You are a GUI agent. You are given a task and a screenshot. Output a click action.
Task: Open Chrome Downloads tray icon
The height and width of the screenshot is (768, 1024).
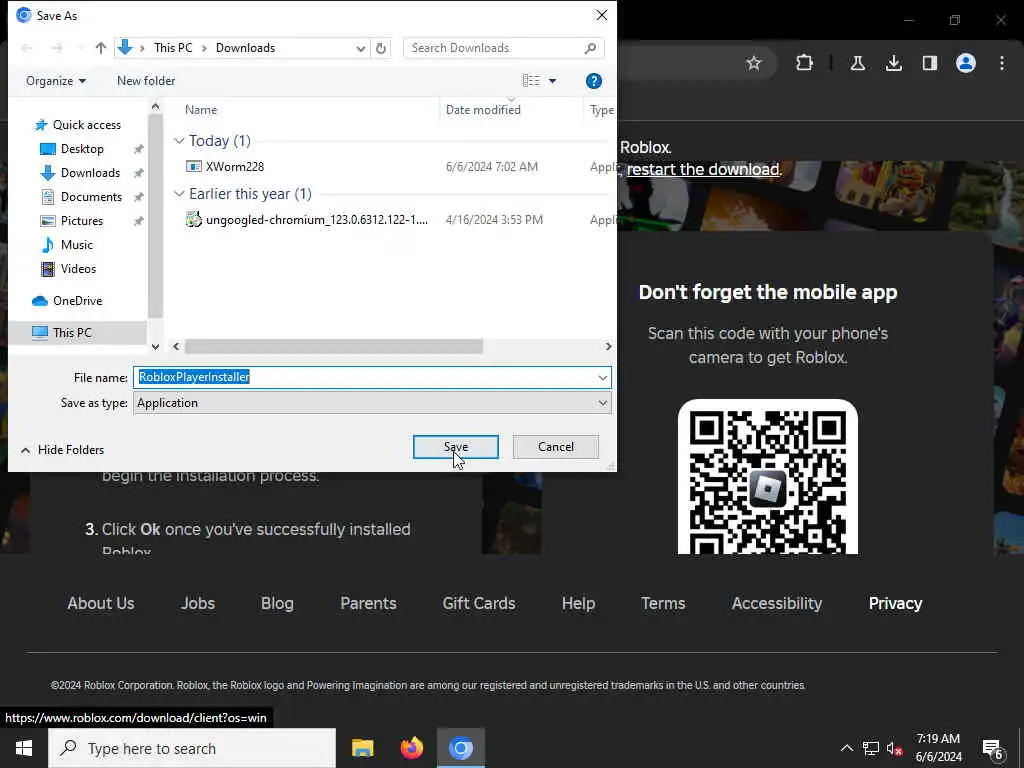click(893, 63)
